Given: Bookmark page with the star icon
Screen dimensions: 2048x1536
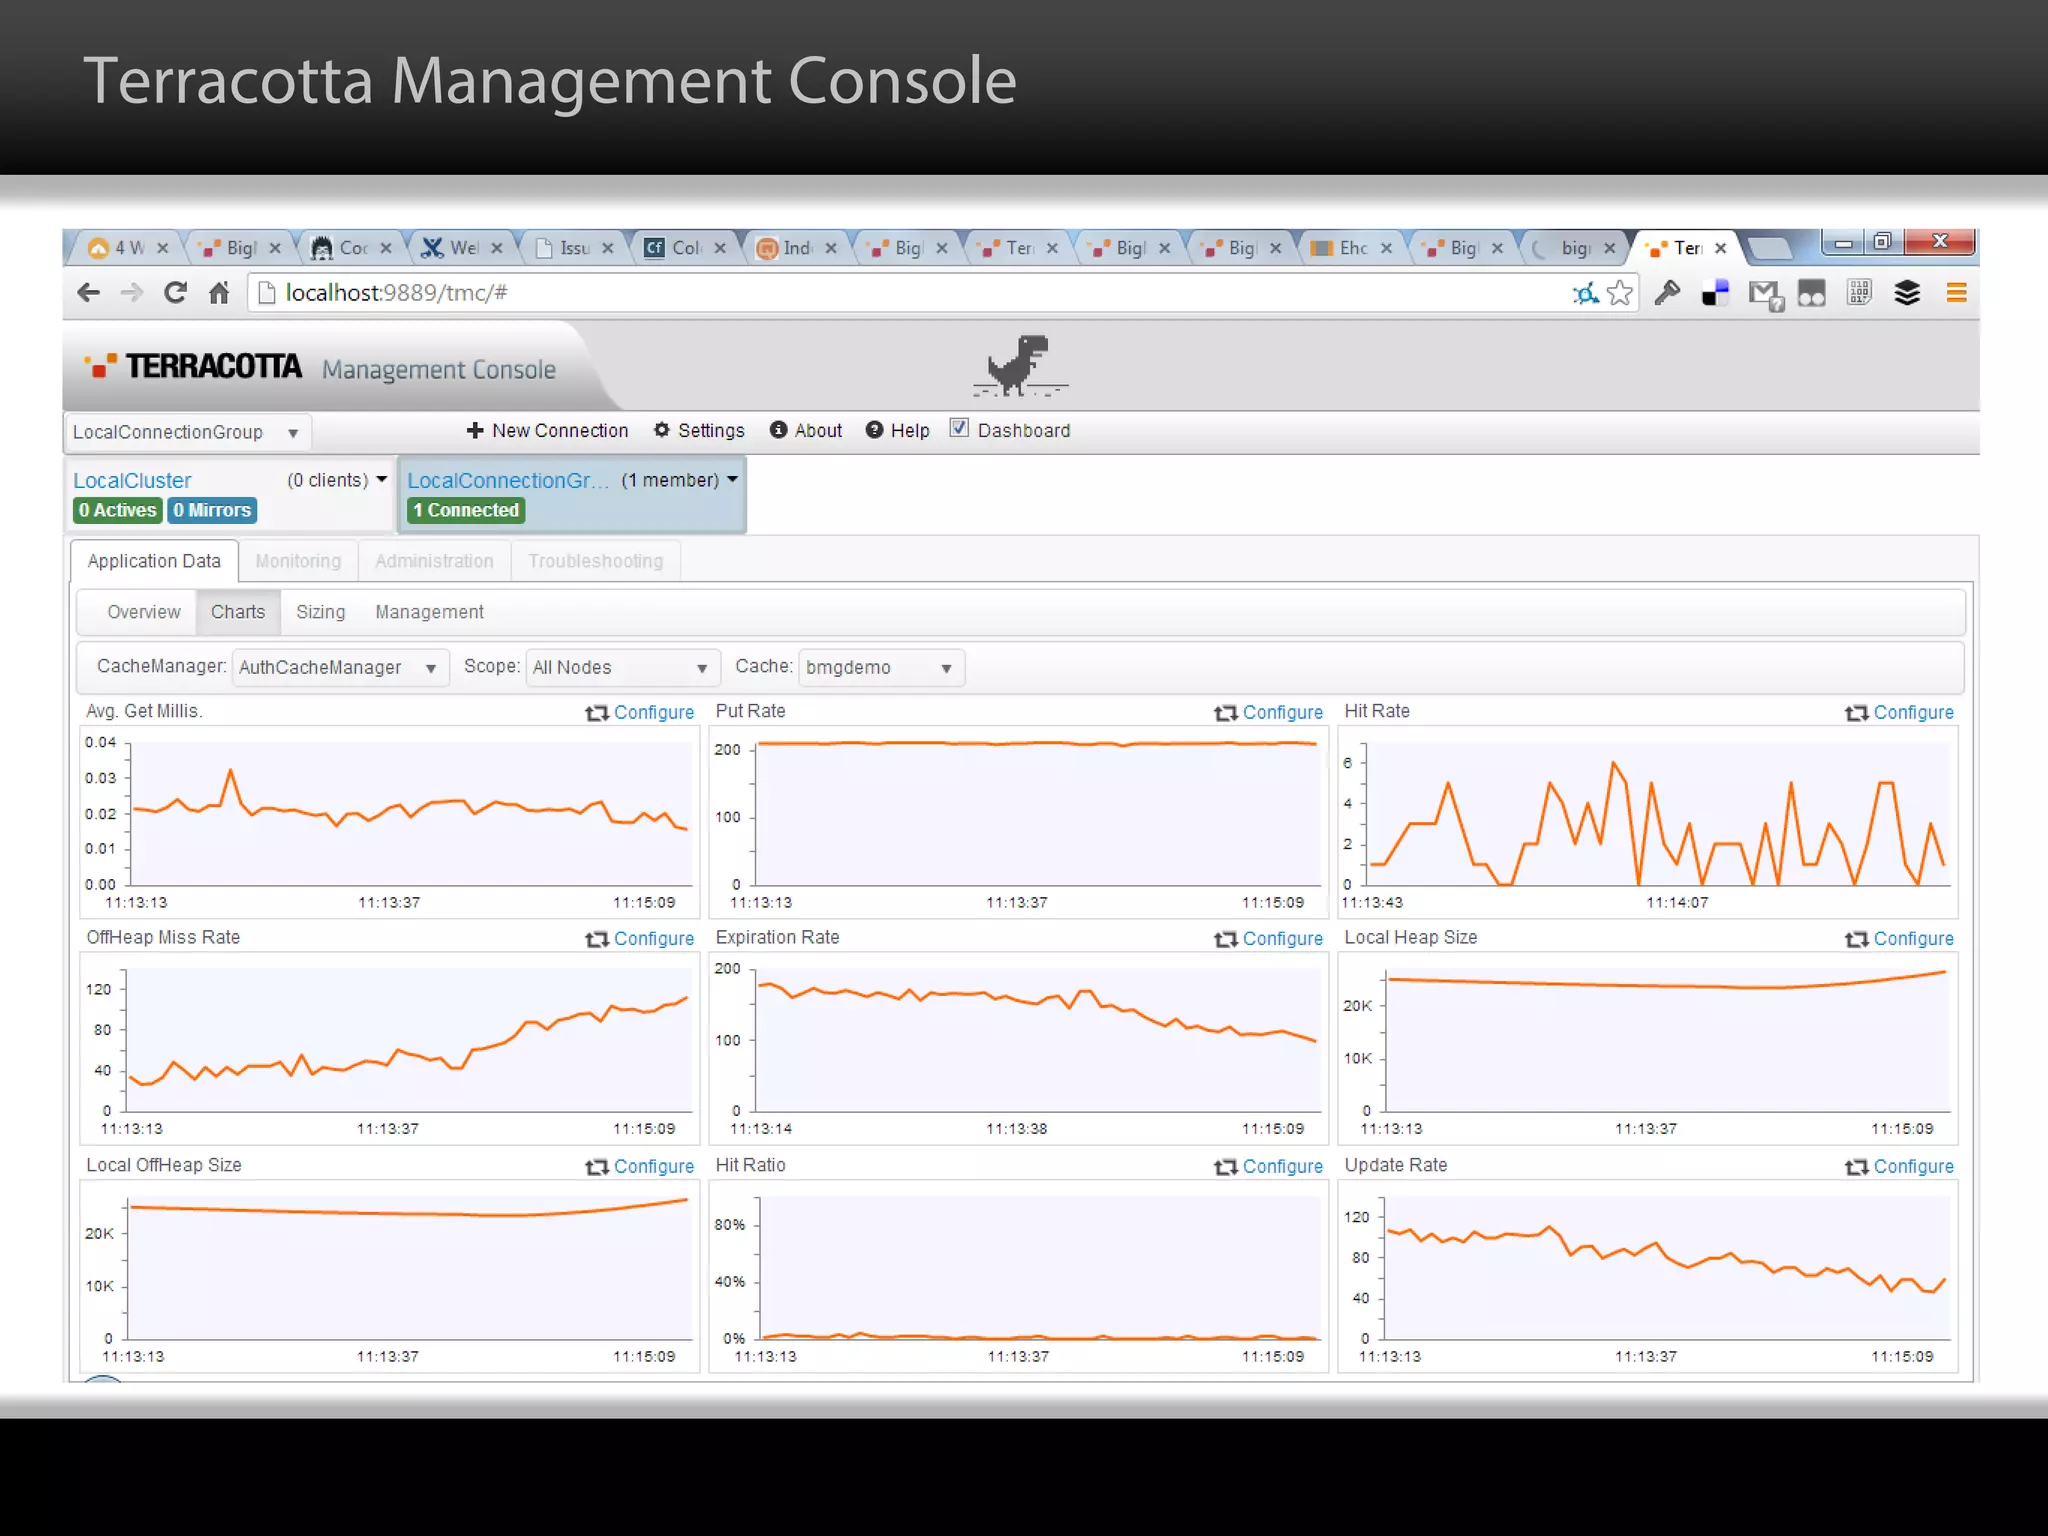Looking at the screenshot, I should coord(1620,293).
